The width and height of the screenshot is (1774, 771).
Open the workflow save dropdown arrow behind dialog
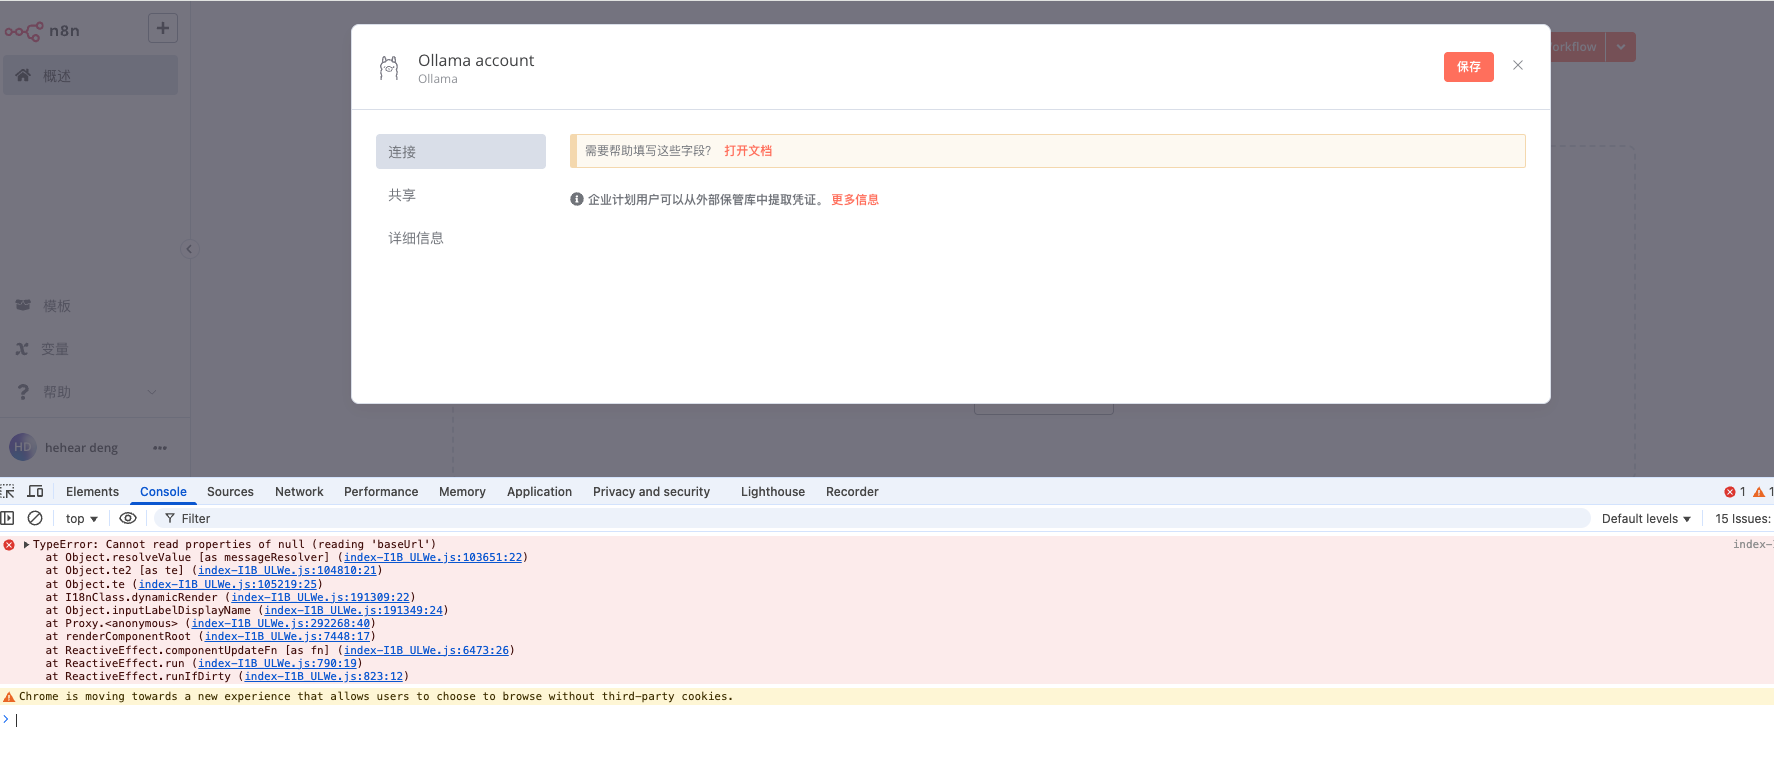click(x=1621, y=47)
